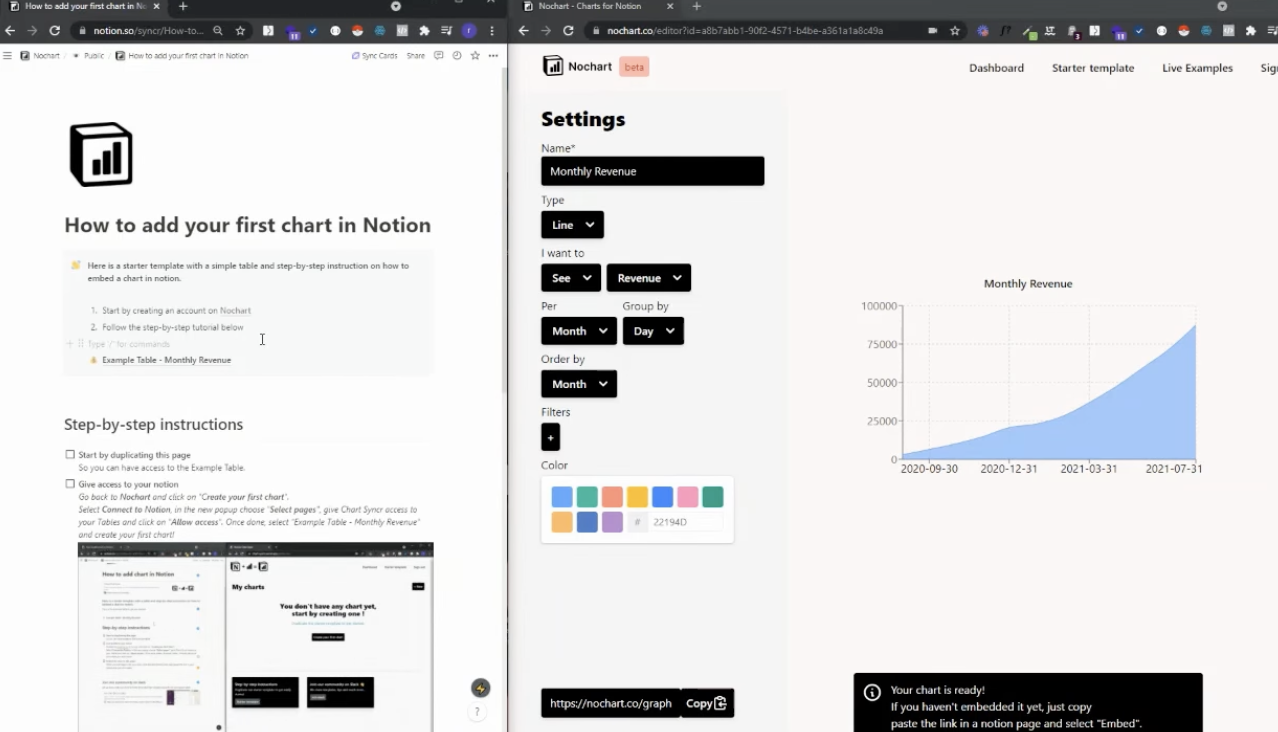Open media control icon in Notion browser toolbar
The height and width of the screenshot is (732, 1278).
[446, 31]
